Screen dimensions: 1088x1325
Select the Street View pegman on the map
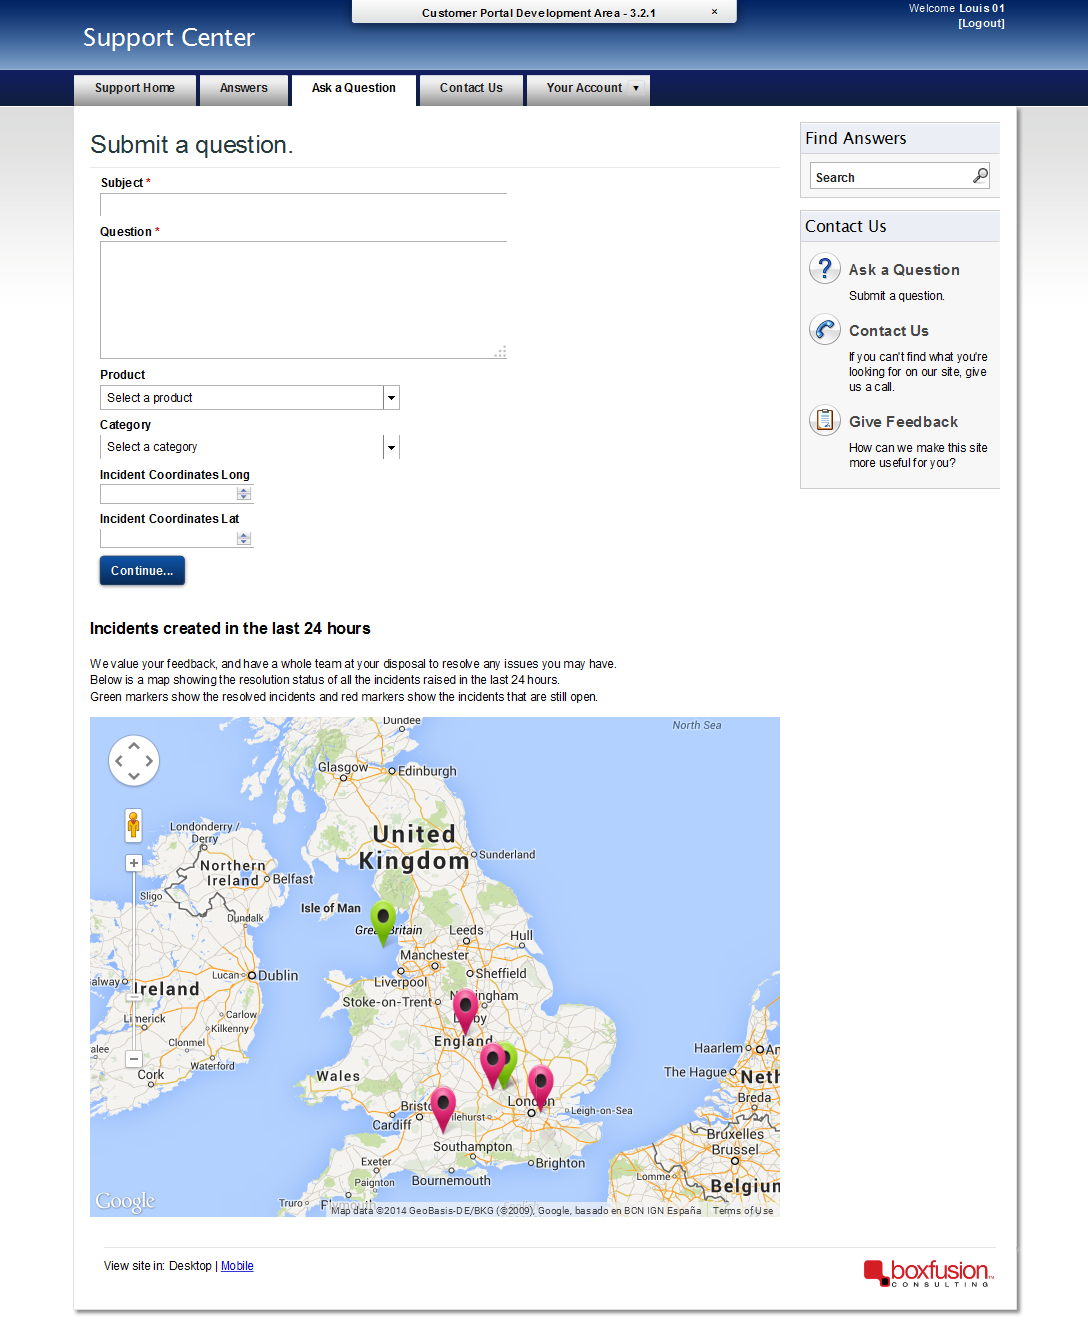133,825
